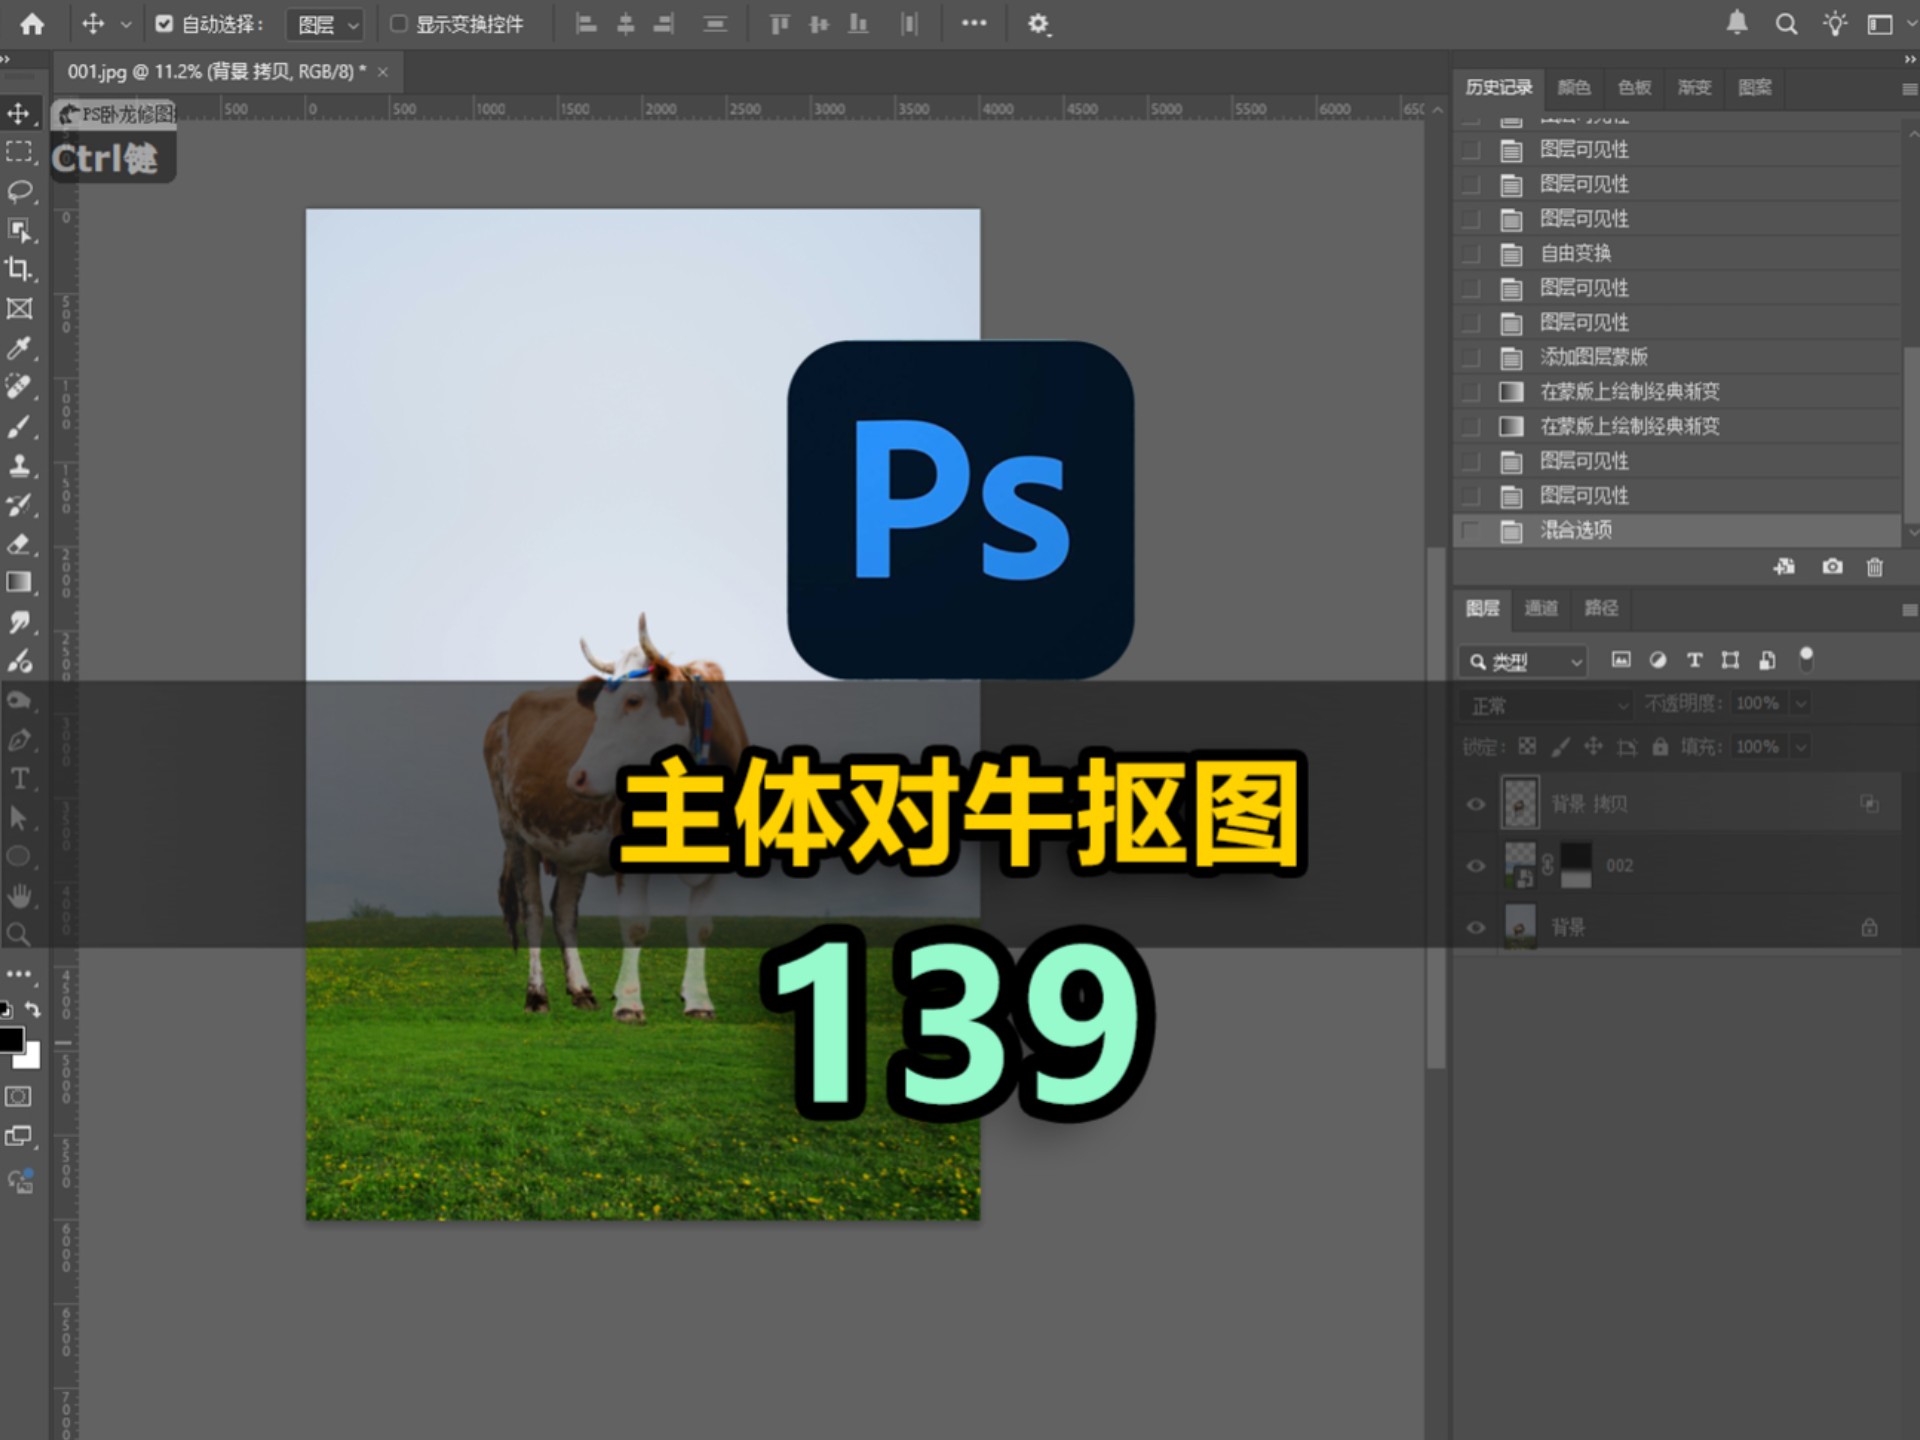1920x1440 pixels.
Task: Create new document from current state
Action: pyautogui.click(x=1784, y=567)
